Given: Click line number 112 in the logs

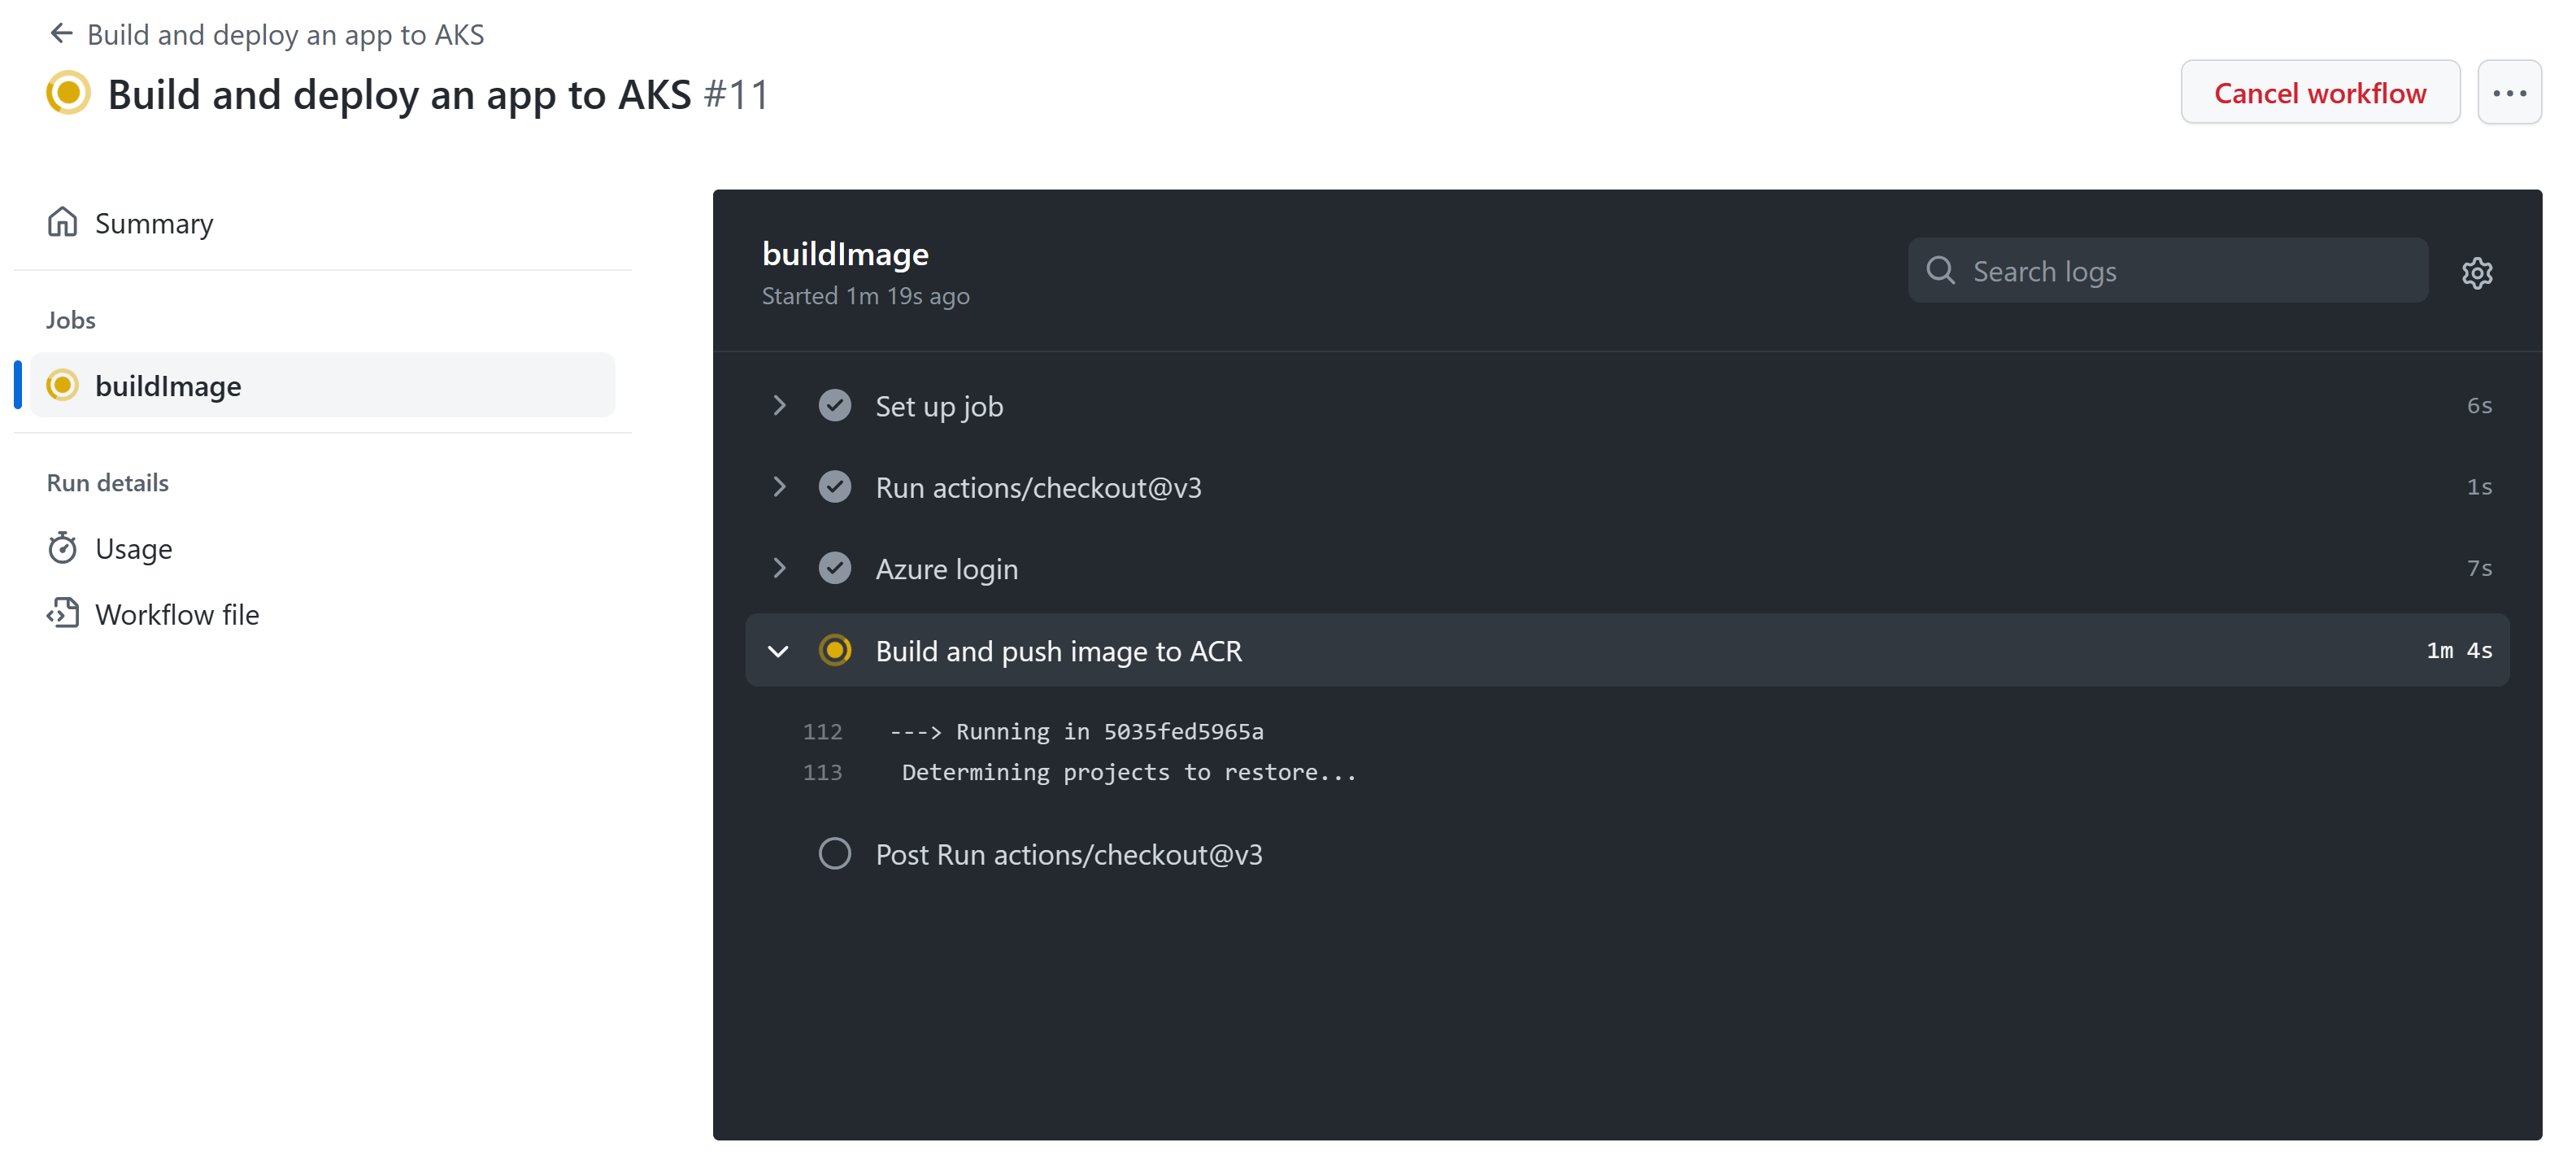Looking at the screenshot, I should pyautogui.click(x=822, y=731).
